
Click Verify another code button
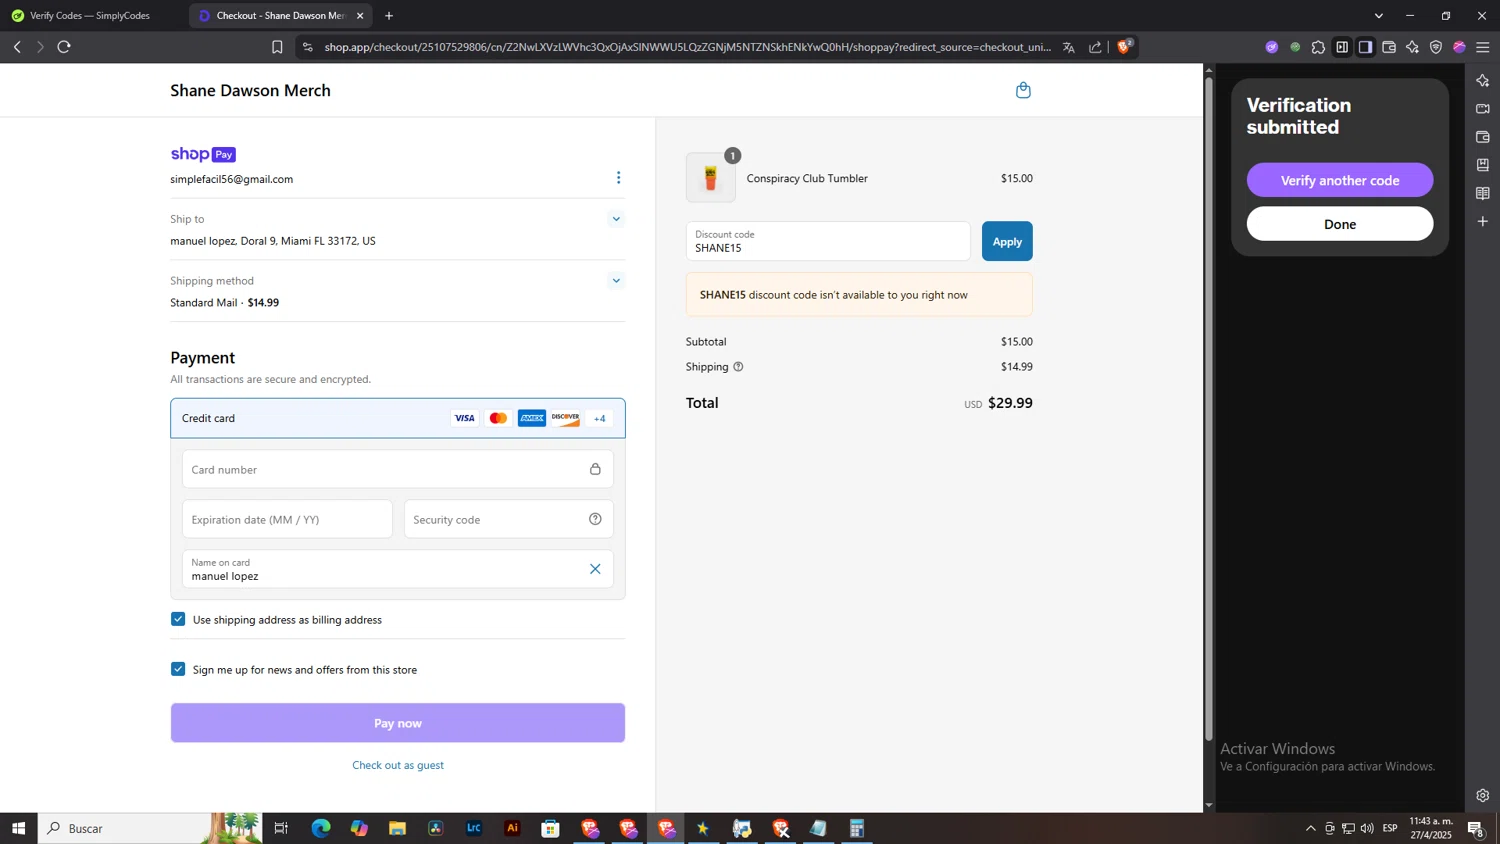tap(1340, 180)
